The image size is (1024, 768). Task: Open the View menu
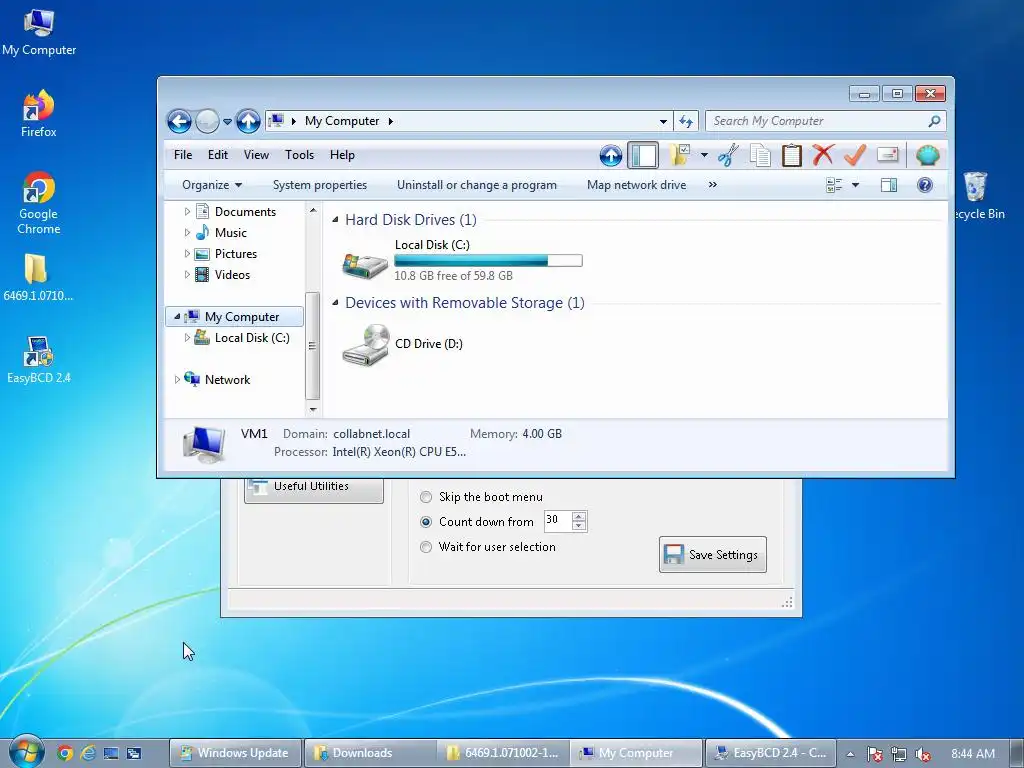point(256,155)
